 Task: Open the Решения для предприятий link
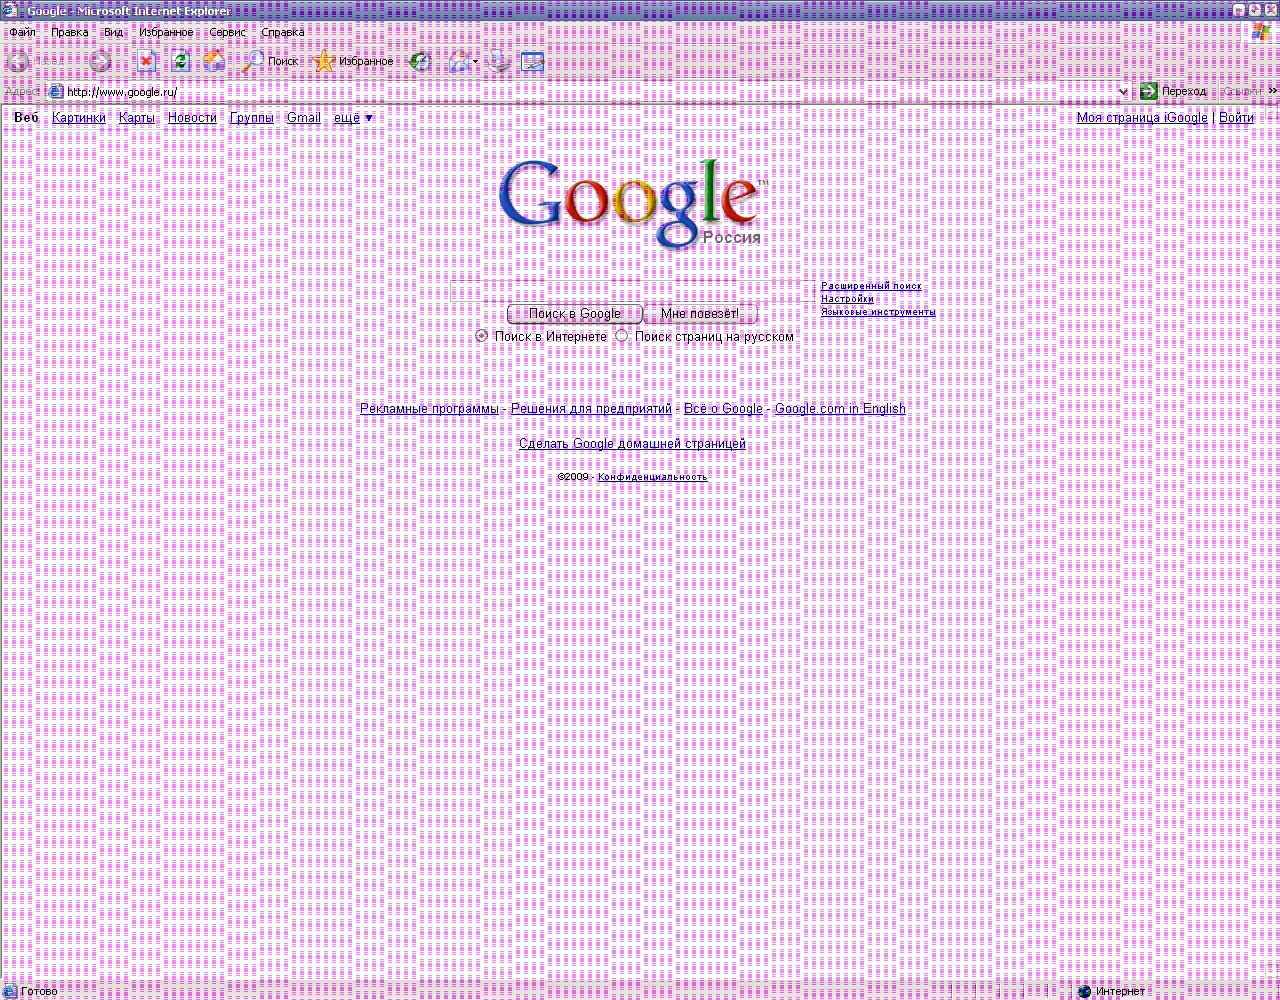coord(591,409)
